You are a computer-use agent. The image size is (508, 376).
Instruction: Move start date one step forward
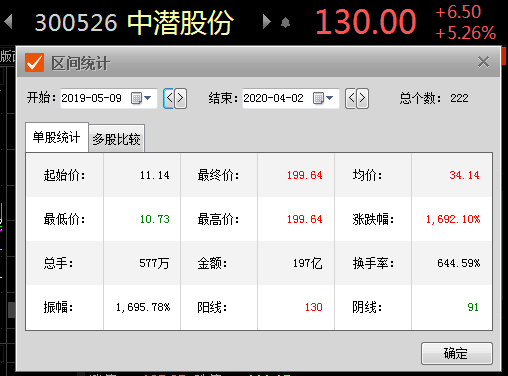(180, 98)
